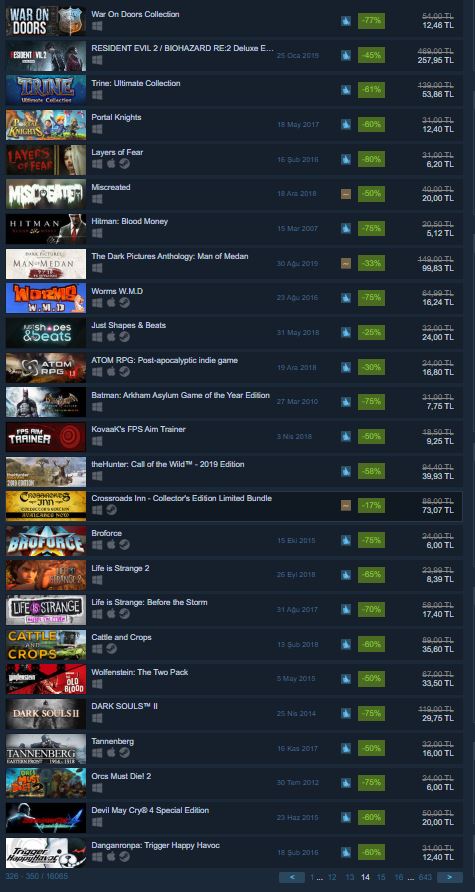Click the review icon for Orcs Must Die! 2
The height and width of the screenshot is (892, 475).
click(346, 783)
